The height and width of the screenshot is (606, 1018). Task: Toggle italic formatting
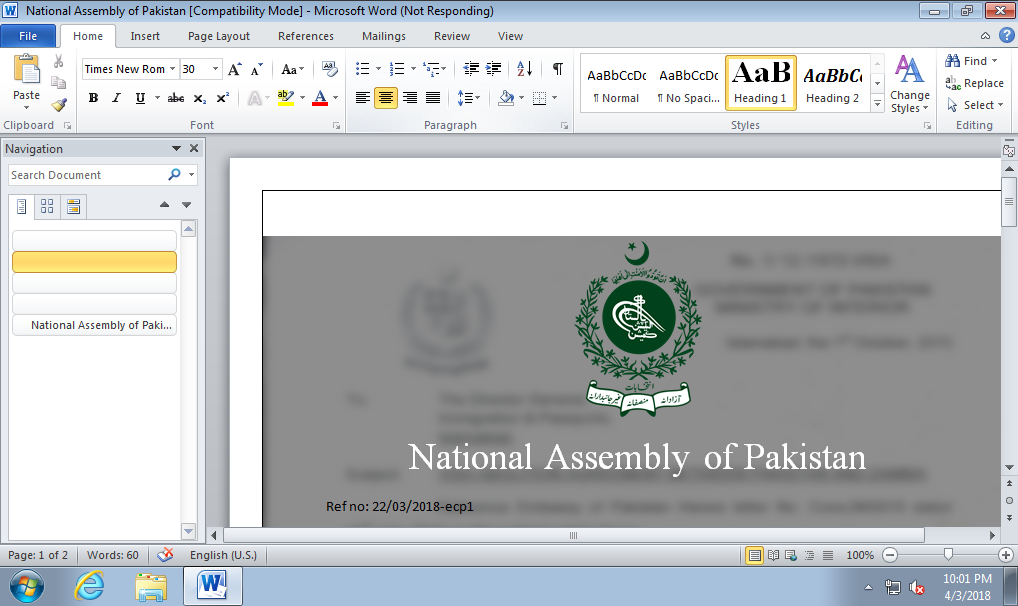pos(116,98)
